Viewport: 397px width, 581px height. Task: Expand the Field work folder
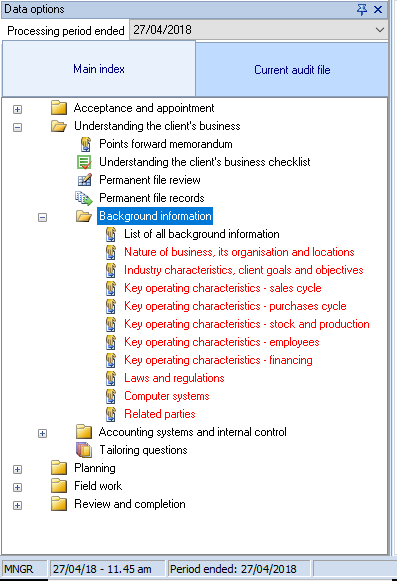[17, 487]
